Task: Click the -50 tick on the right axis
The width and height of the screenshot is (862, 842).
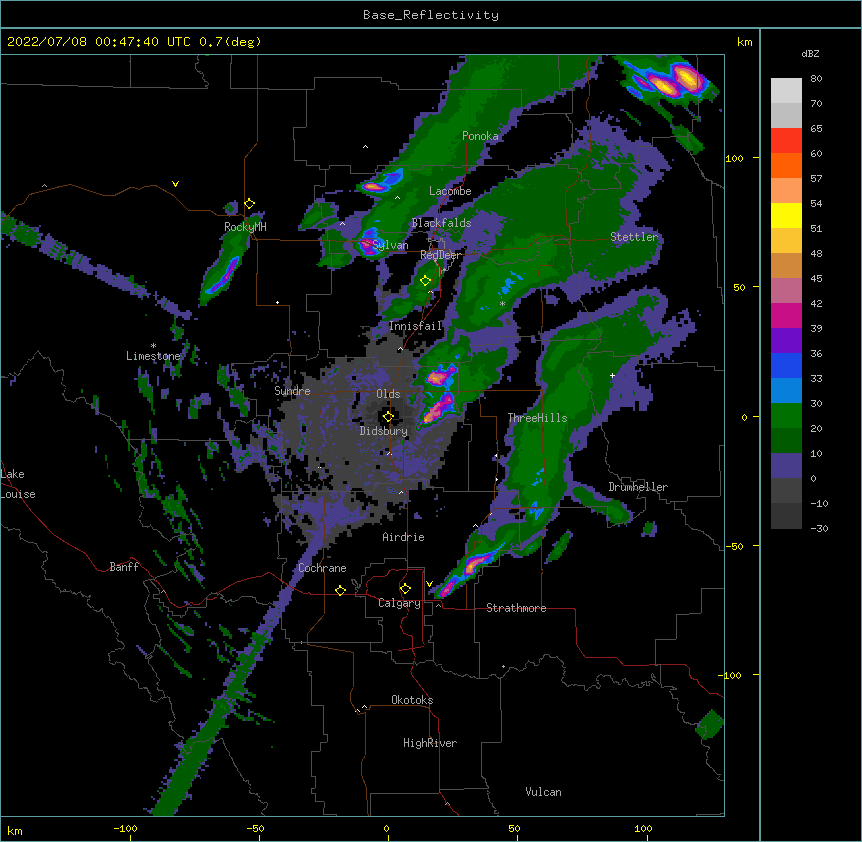Action: click(734, 546)
